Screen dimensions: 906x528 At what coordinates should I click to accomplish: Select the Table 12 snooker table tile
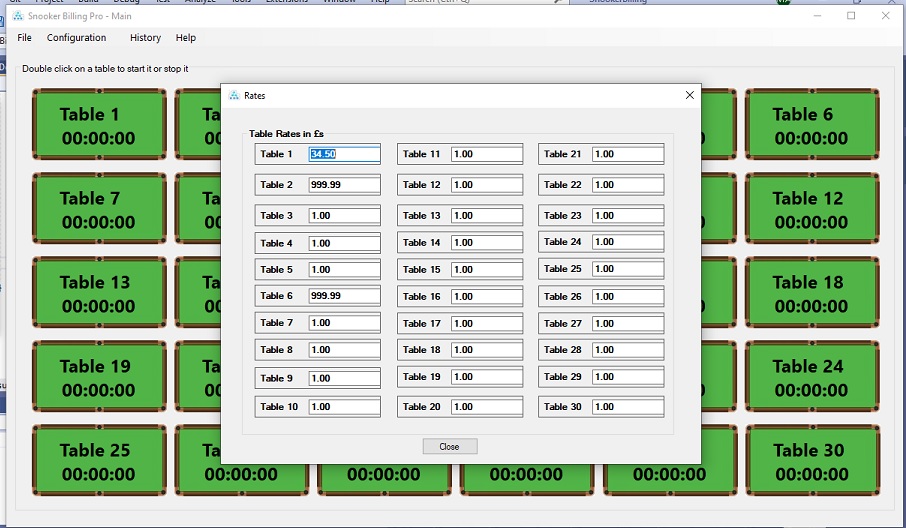(x=812, y=208)
